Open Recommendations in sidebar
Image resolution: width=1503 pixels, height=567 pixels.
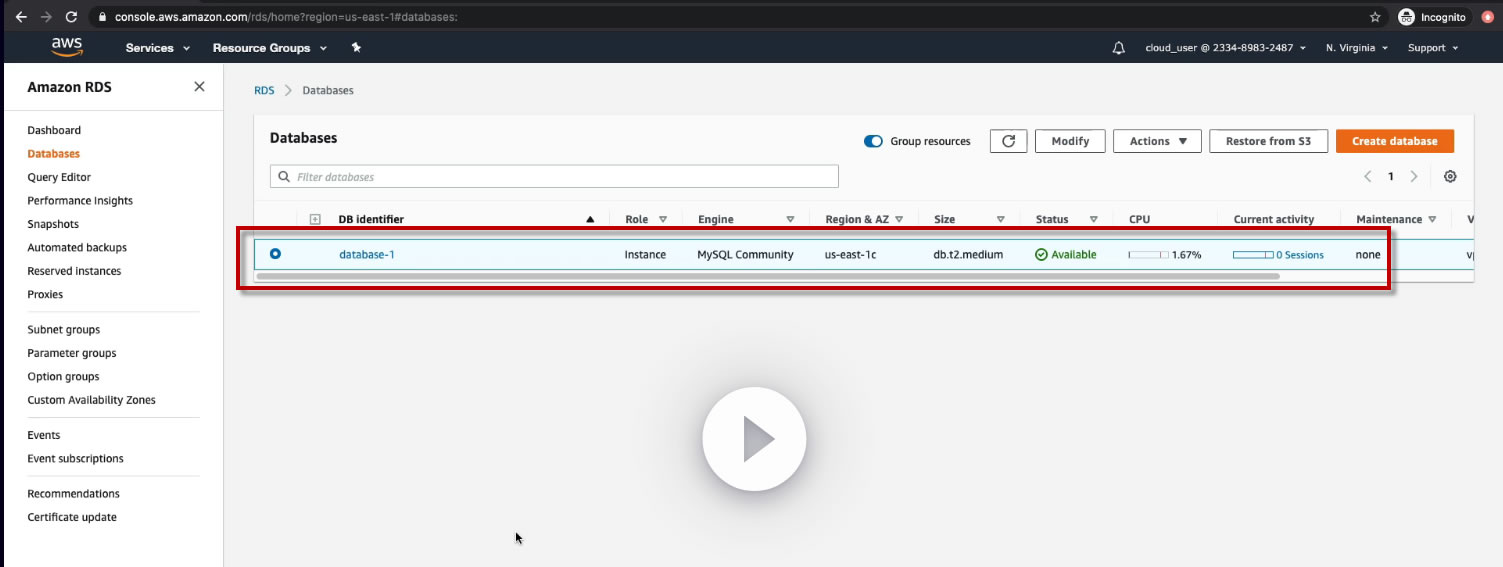[73, 494]
